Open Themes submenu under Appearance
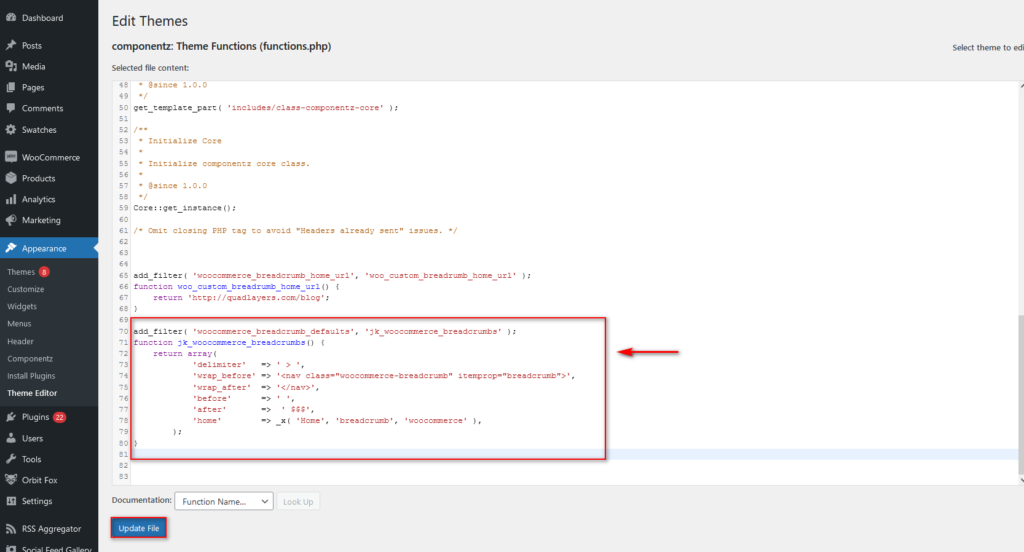This screenshot has width=1024, height=552. click(21, 272)
